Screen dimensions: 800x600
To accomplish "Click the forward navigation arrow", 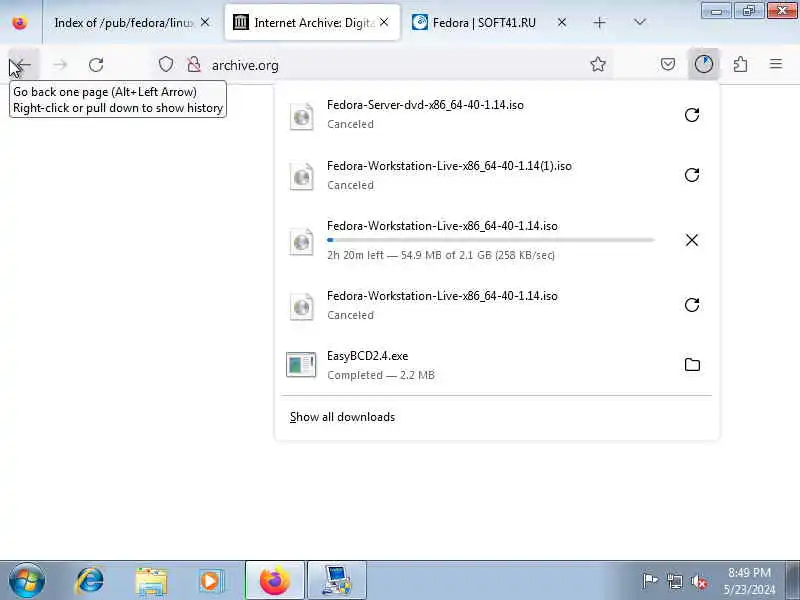I will tap(60, 65).
